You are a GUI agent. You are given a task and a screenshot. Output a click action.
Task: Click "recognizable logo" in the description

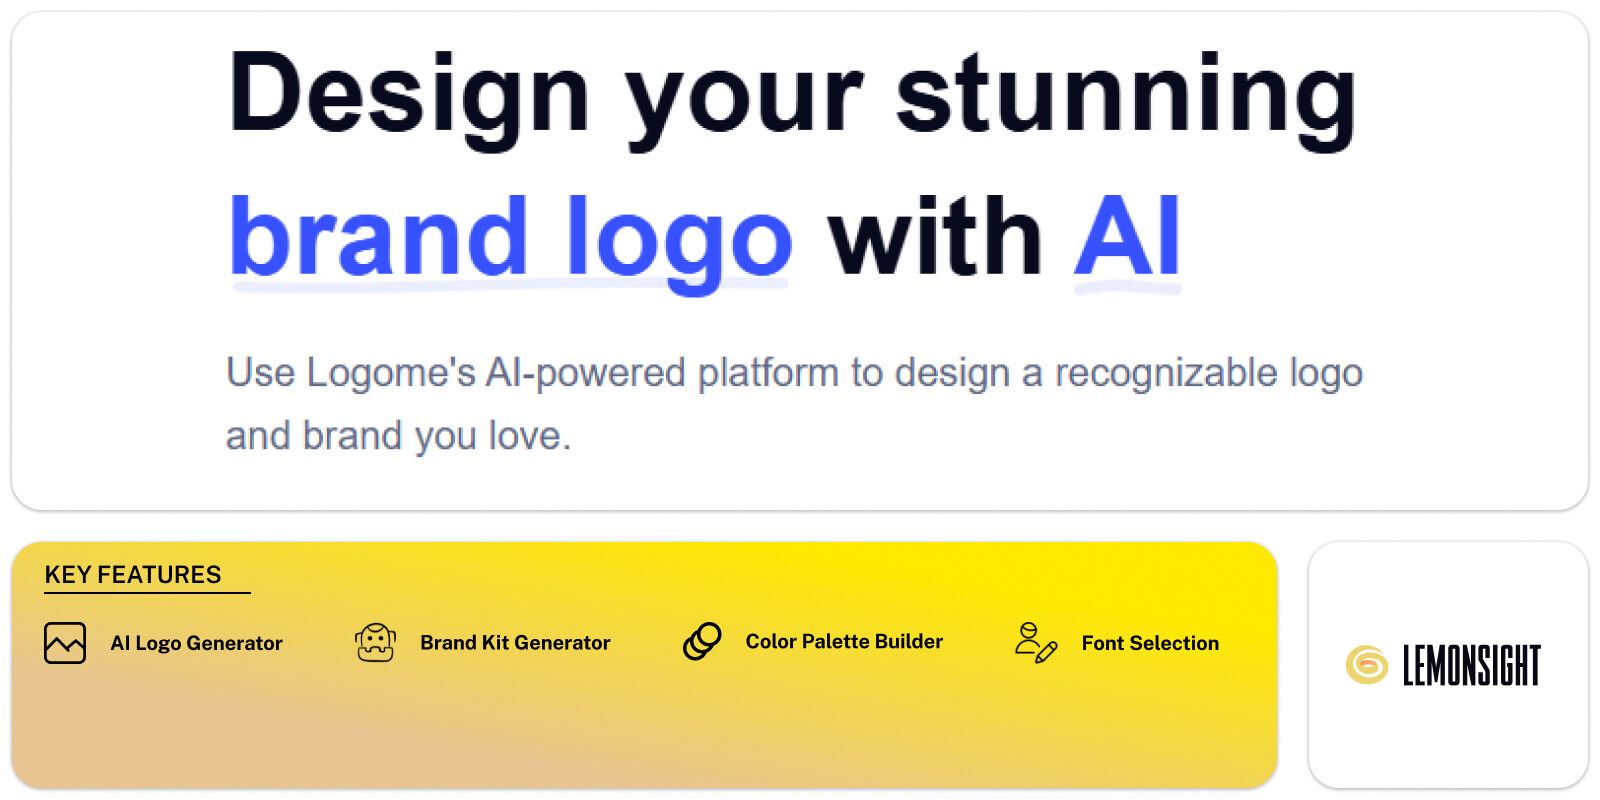1208,373
